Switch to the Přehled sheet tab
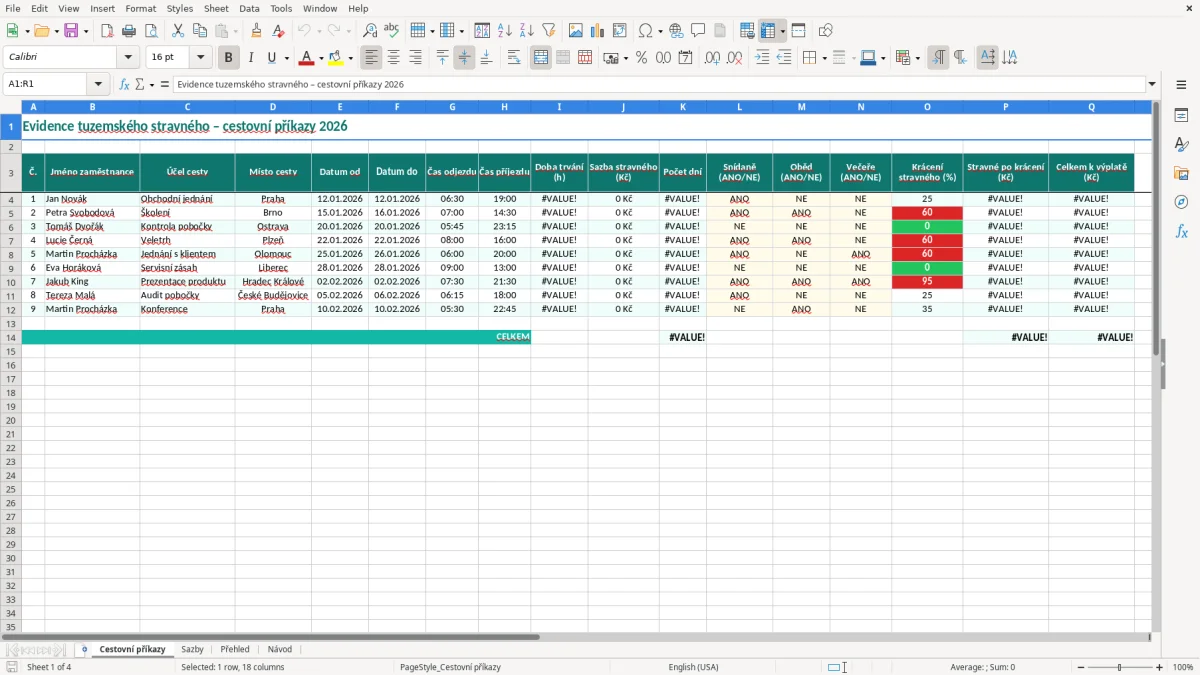 [x=235, y=649]
